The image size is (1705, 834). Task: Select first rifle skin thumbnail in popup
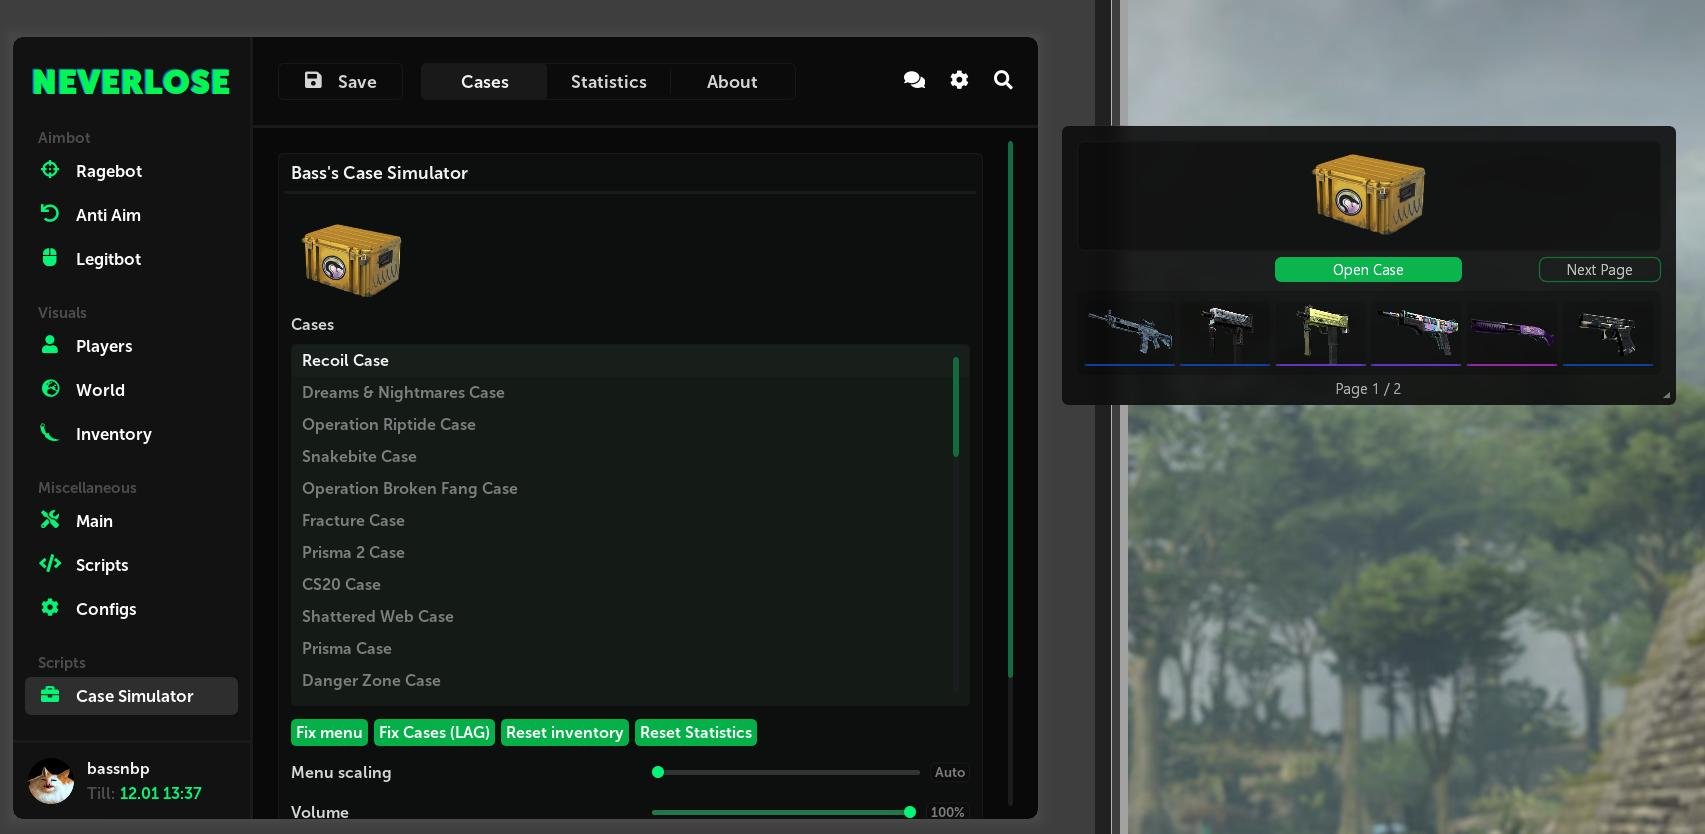[x=1130, y=333]
